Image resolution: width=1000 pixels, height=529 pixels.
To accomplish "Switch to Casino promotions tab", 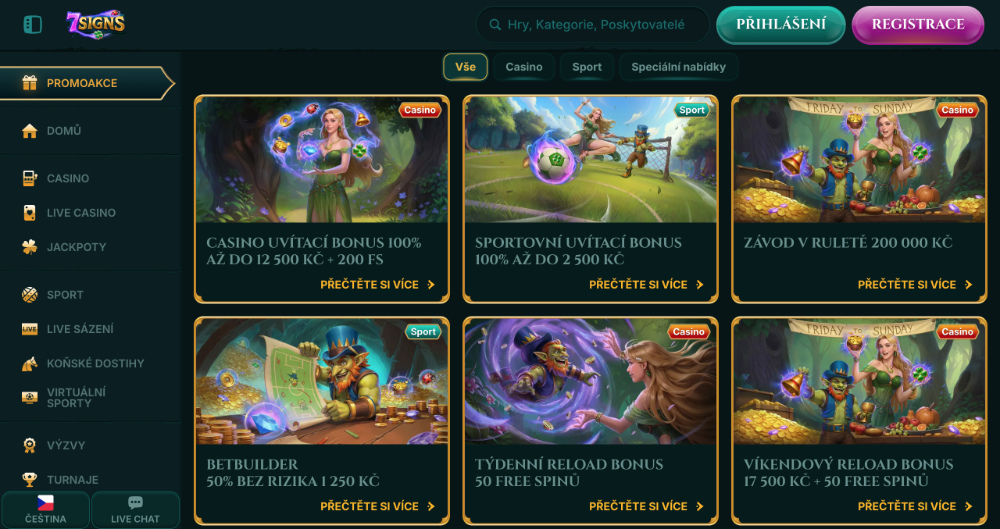I will click(x=524, y=67).
